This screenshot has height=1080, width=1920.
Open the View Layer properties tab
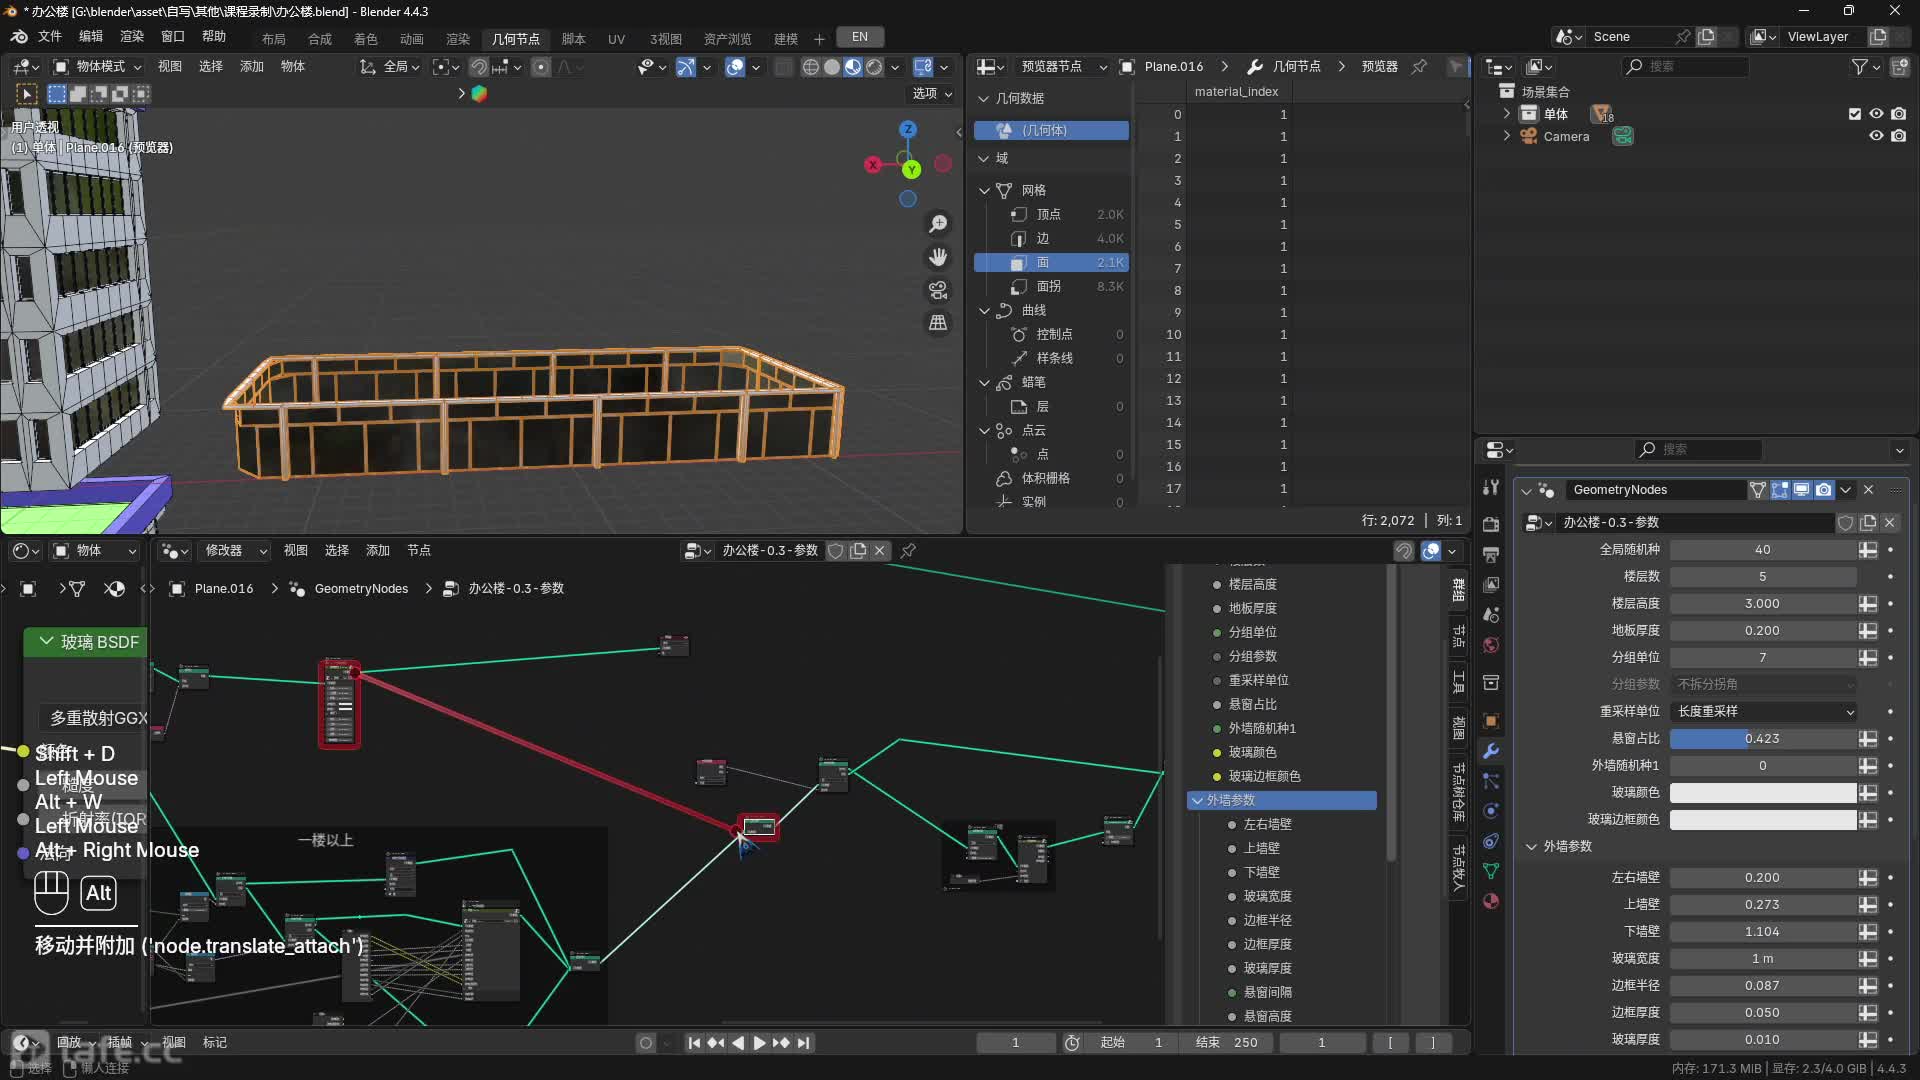(1491, 584)
